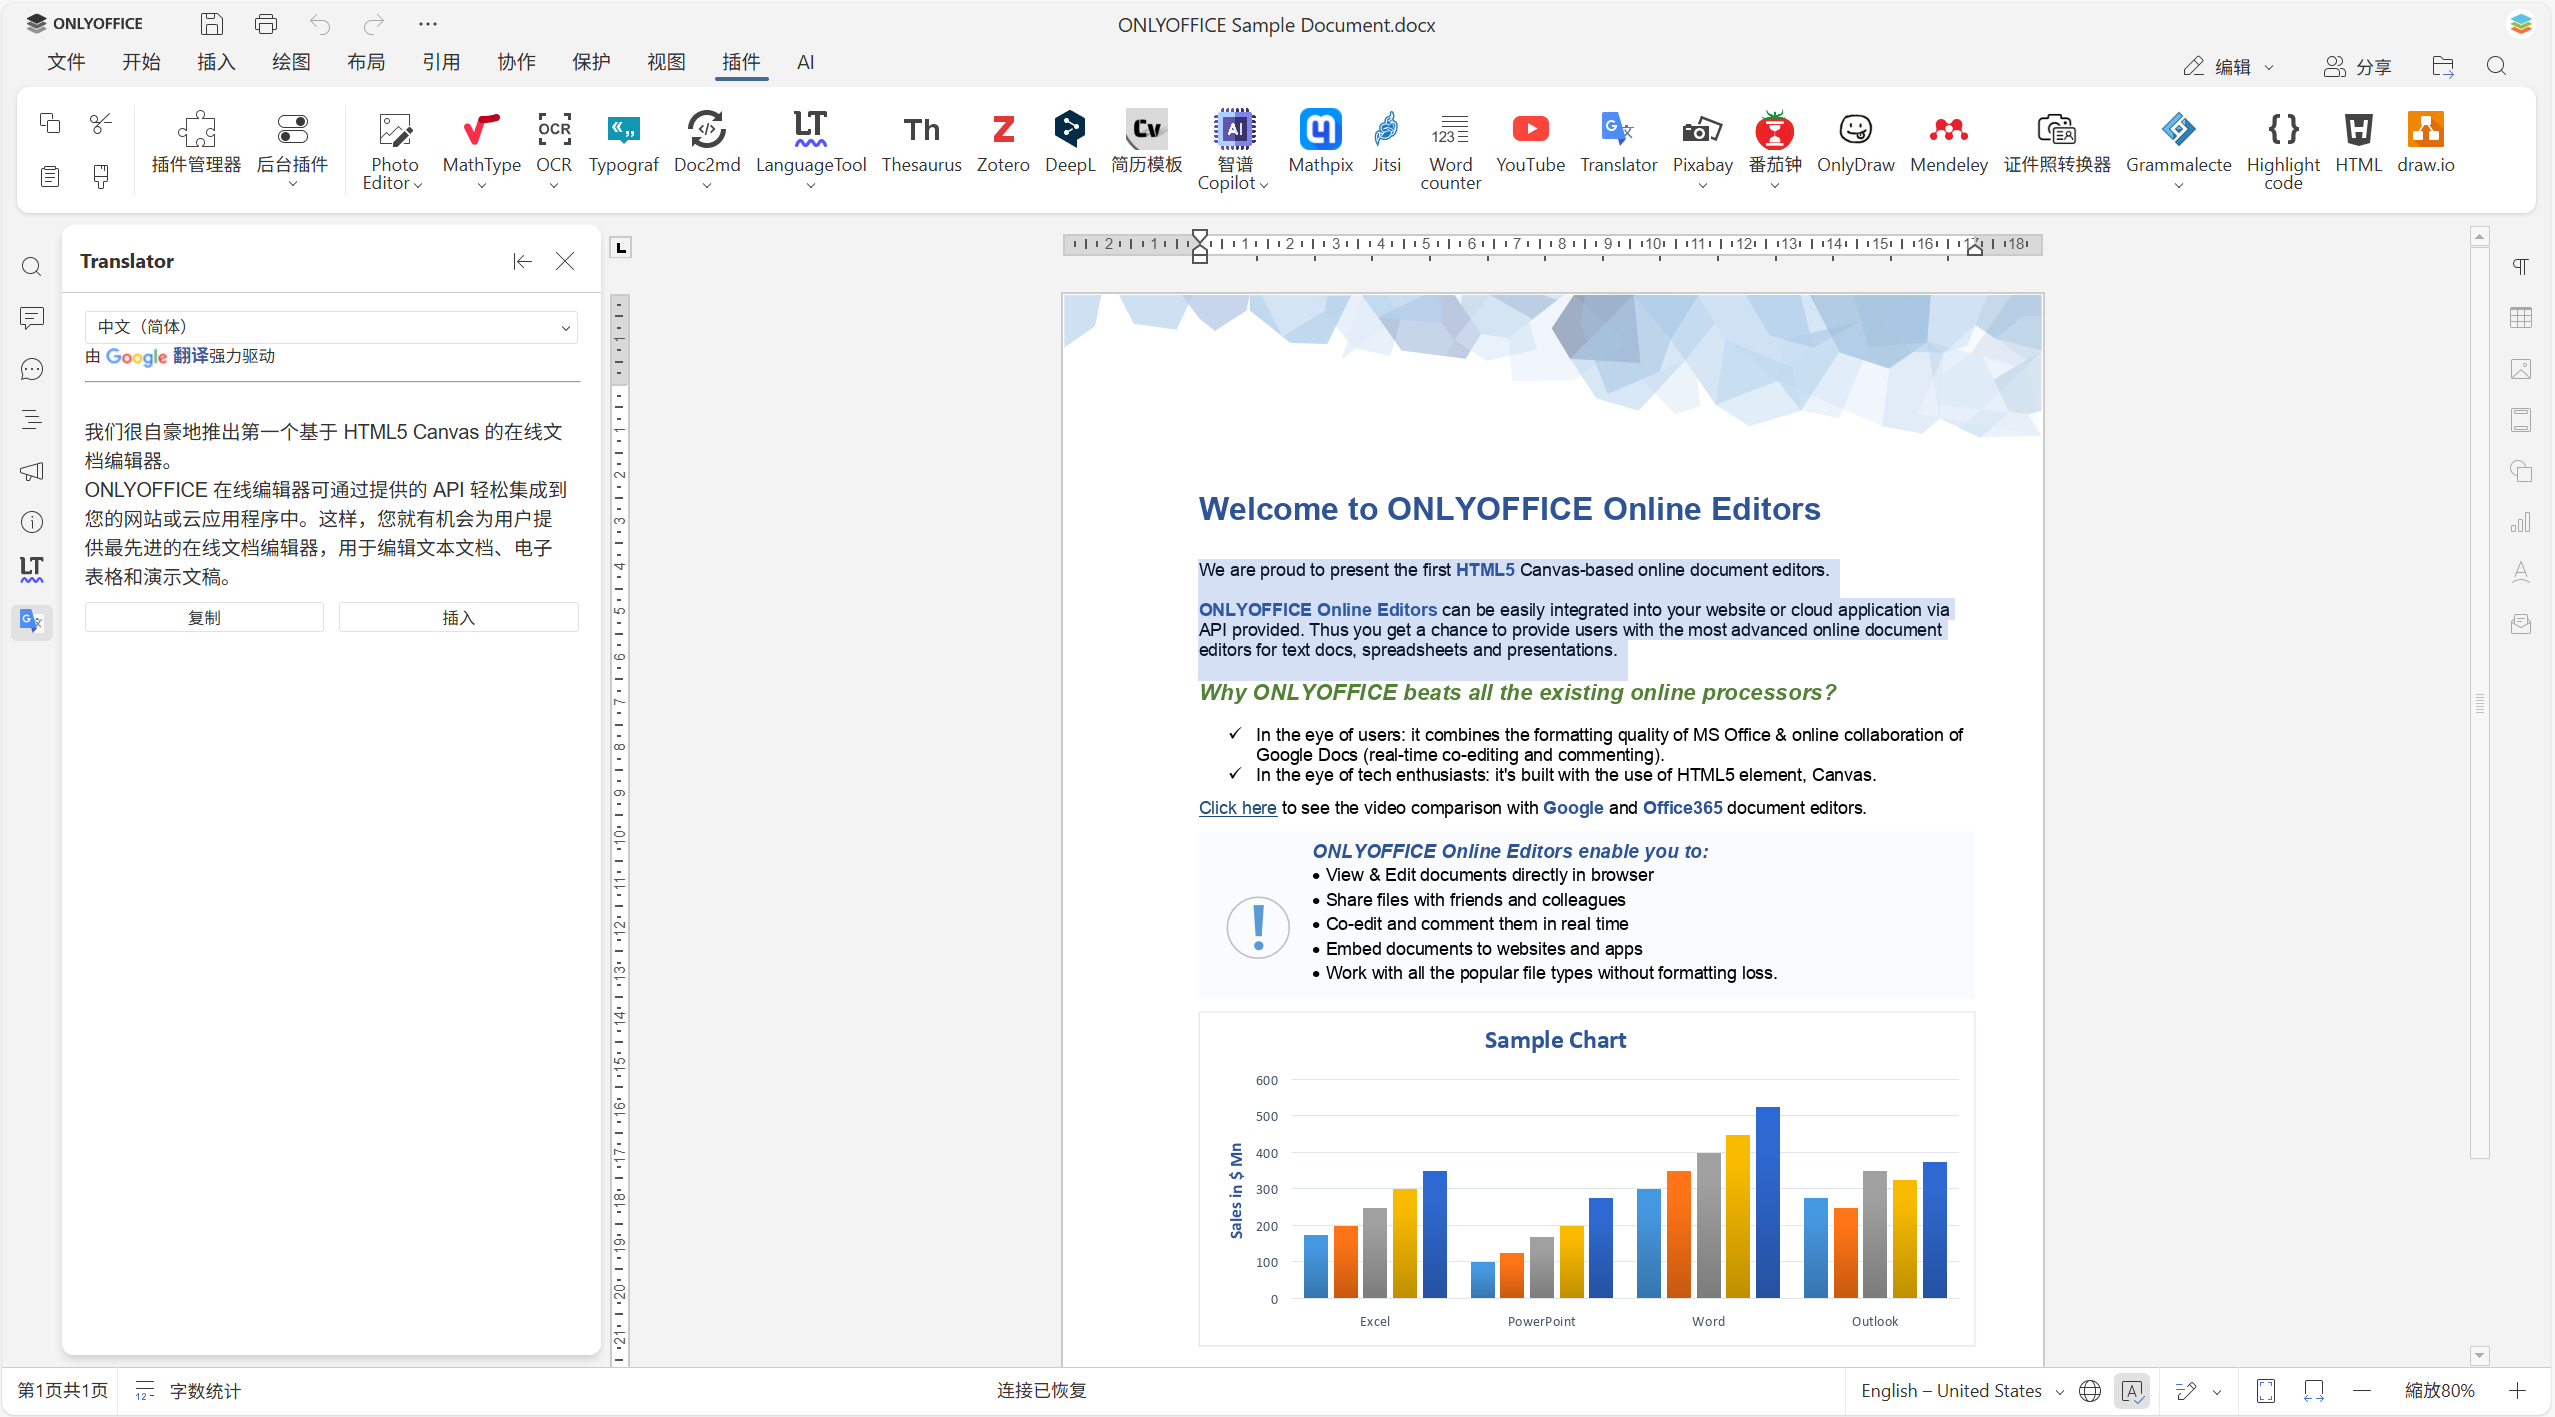The height and width of the screenshot is (1417, 2555).
Task: Click the tab stop selector 'L' box
Action: (x=621, y=247)
